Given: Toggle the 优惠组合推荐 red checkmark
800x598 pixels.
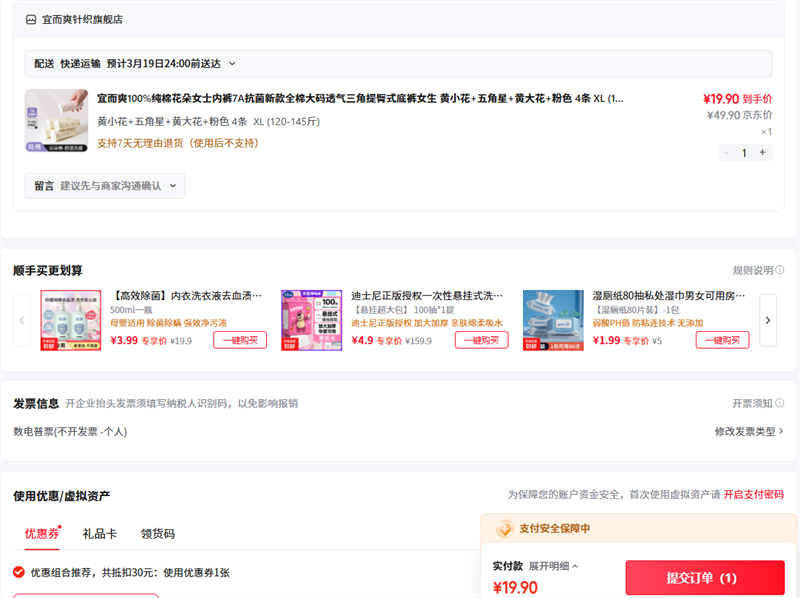Looking at the screenshot, I should [x=19, y=572].
